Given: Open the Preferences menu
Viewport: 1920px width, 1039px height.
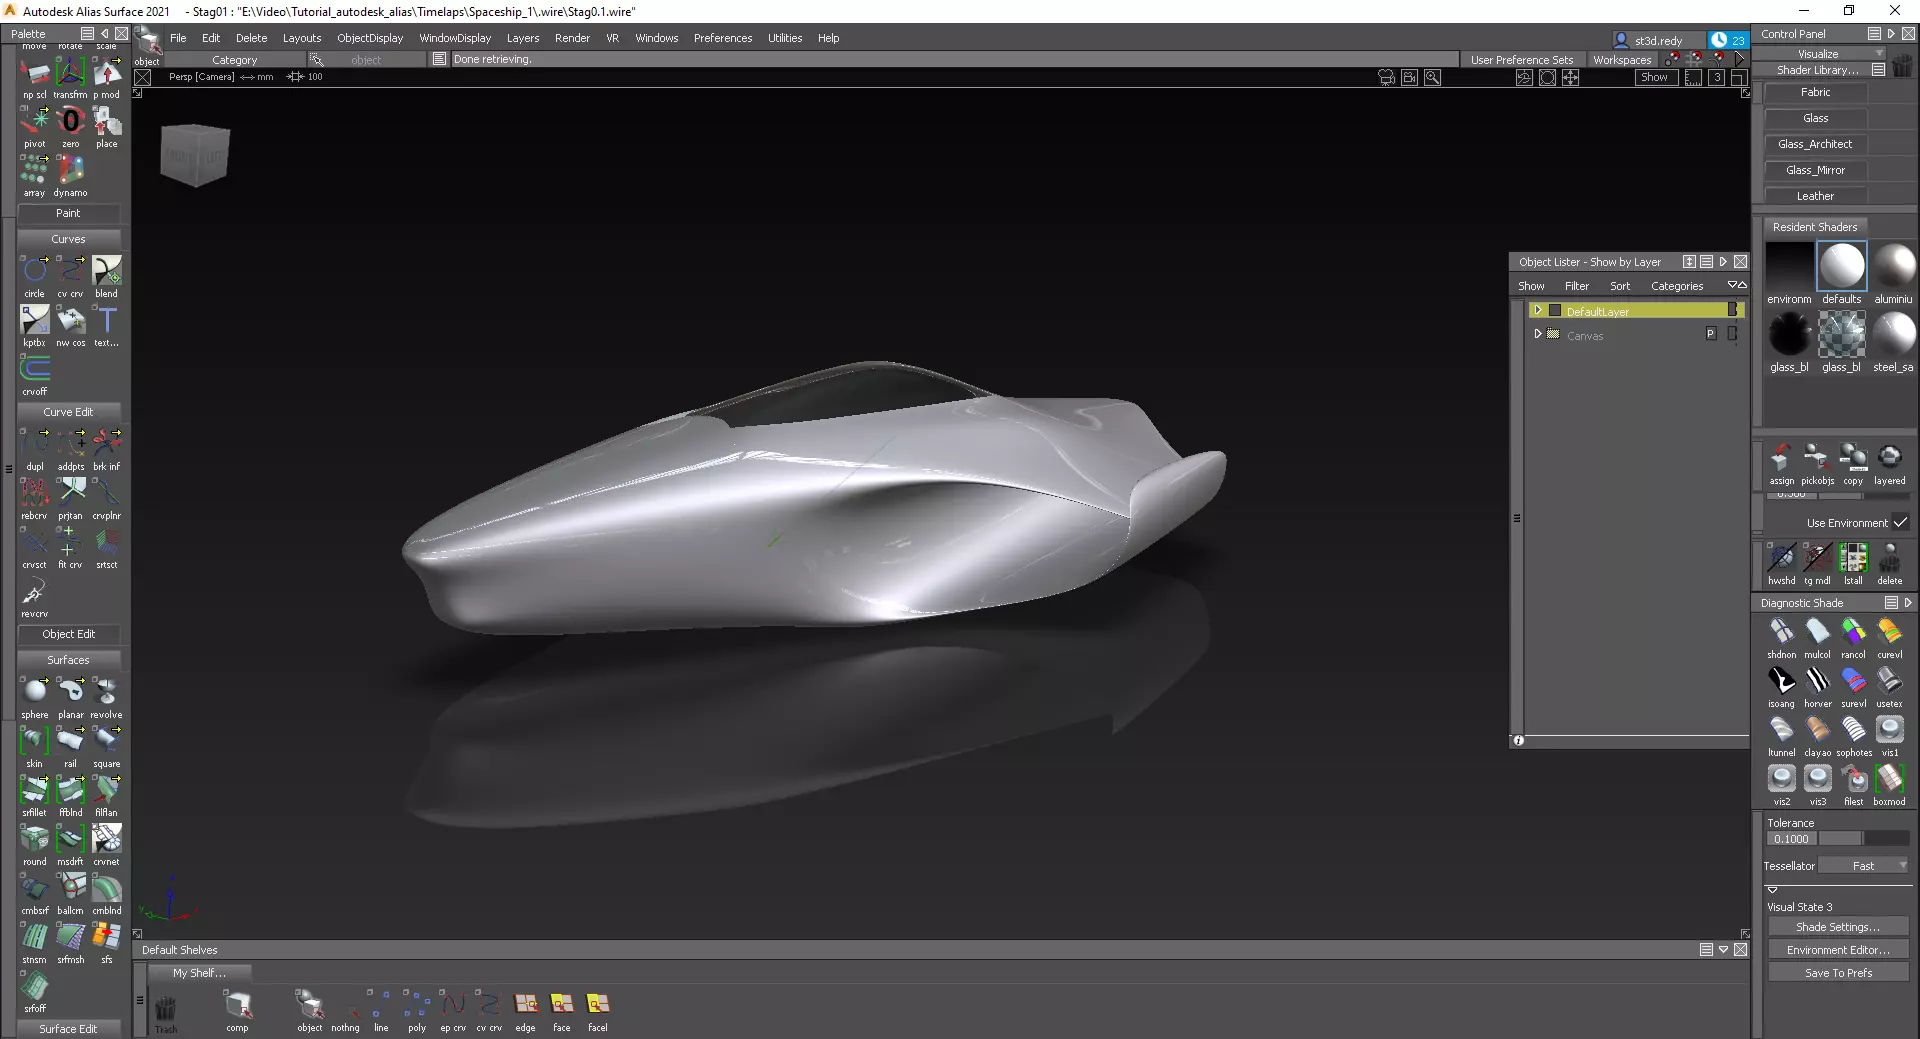Looking at the screenshot, I should tap(723, 38).
